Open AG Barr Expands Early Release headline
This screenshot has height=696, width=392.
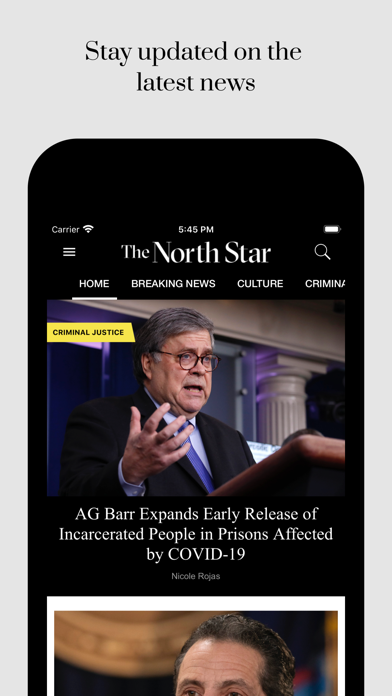point(196,534)
